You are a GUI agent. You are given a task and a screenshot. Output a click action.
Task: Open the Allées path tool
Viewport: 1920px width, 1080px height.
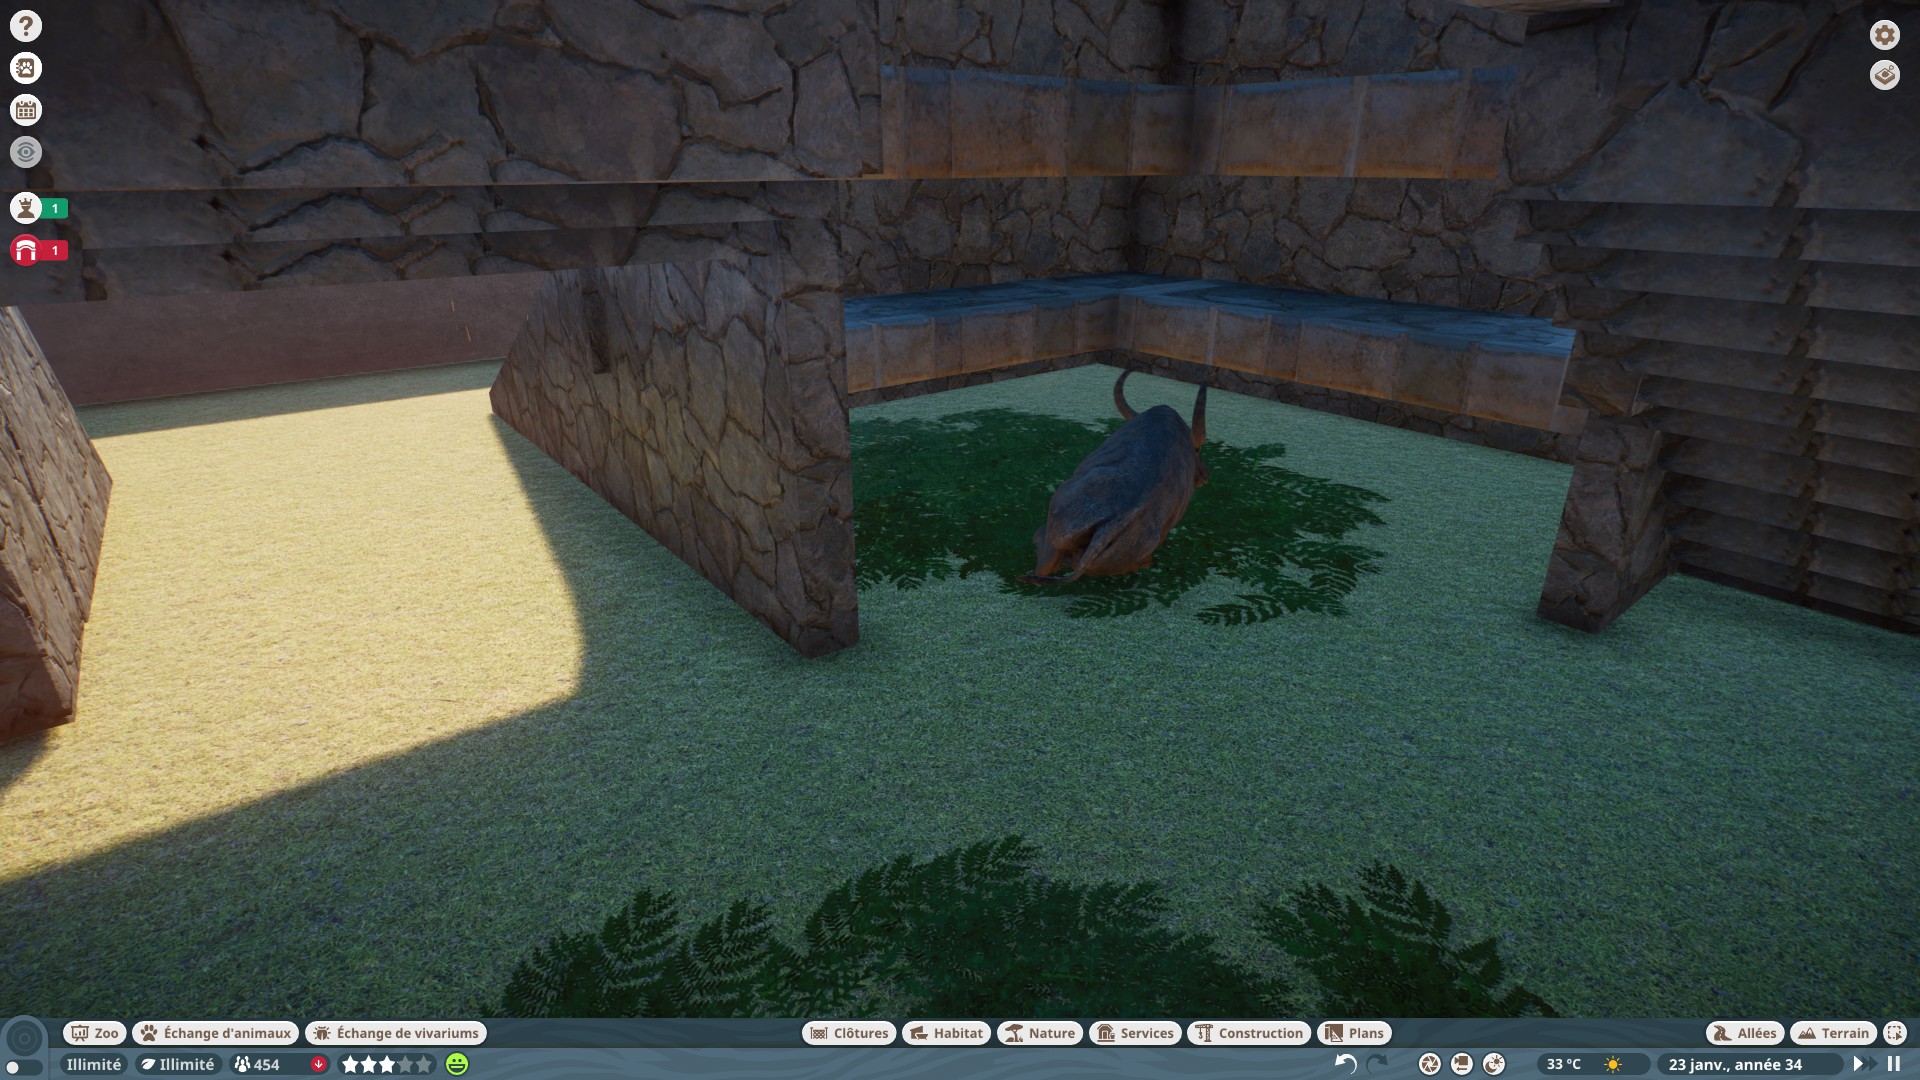click(1745, 1033)
